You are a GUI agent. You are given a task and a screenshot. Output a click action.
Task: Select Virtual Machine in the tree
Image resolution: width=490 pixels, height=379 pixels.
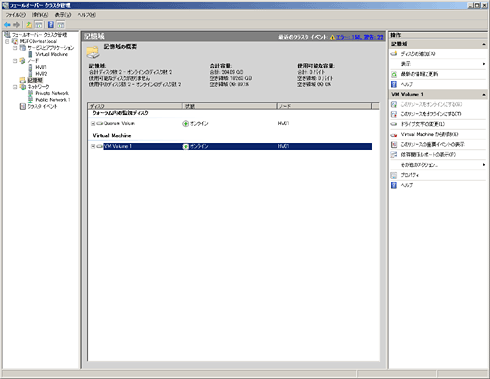click(52, 54)
